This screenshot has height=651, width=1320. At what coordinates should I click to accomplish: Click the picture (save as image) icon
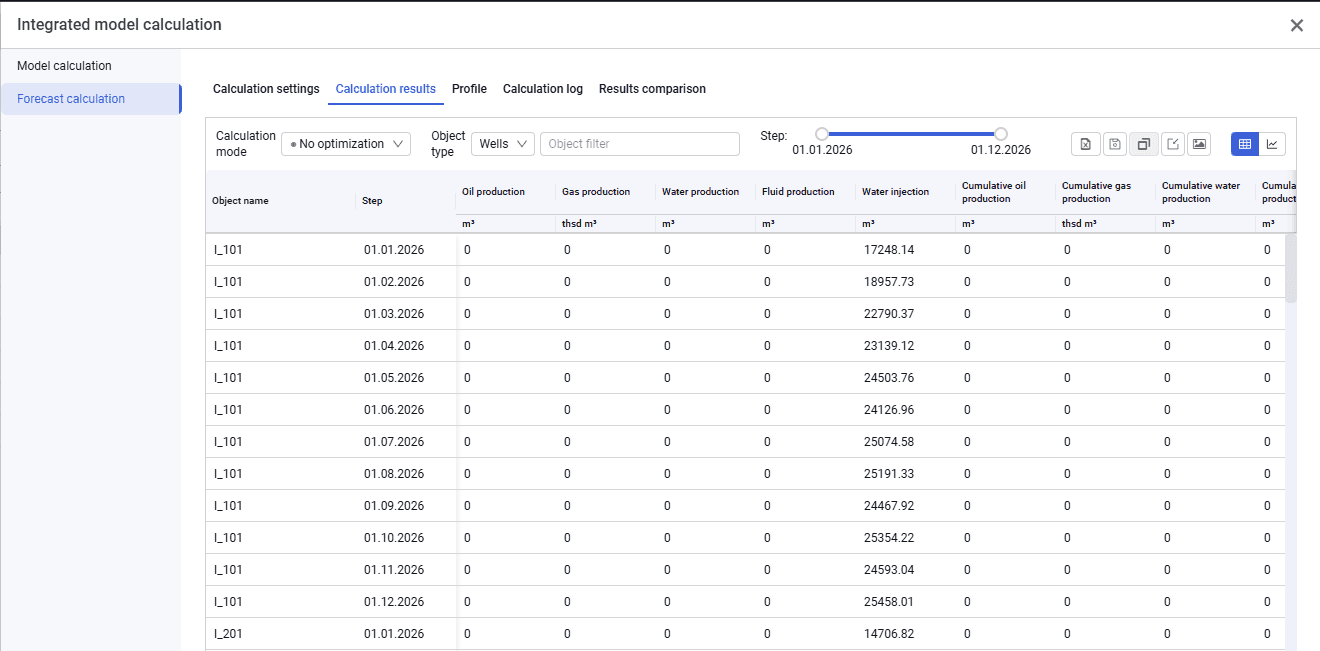1200,144
